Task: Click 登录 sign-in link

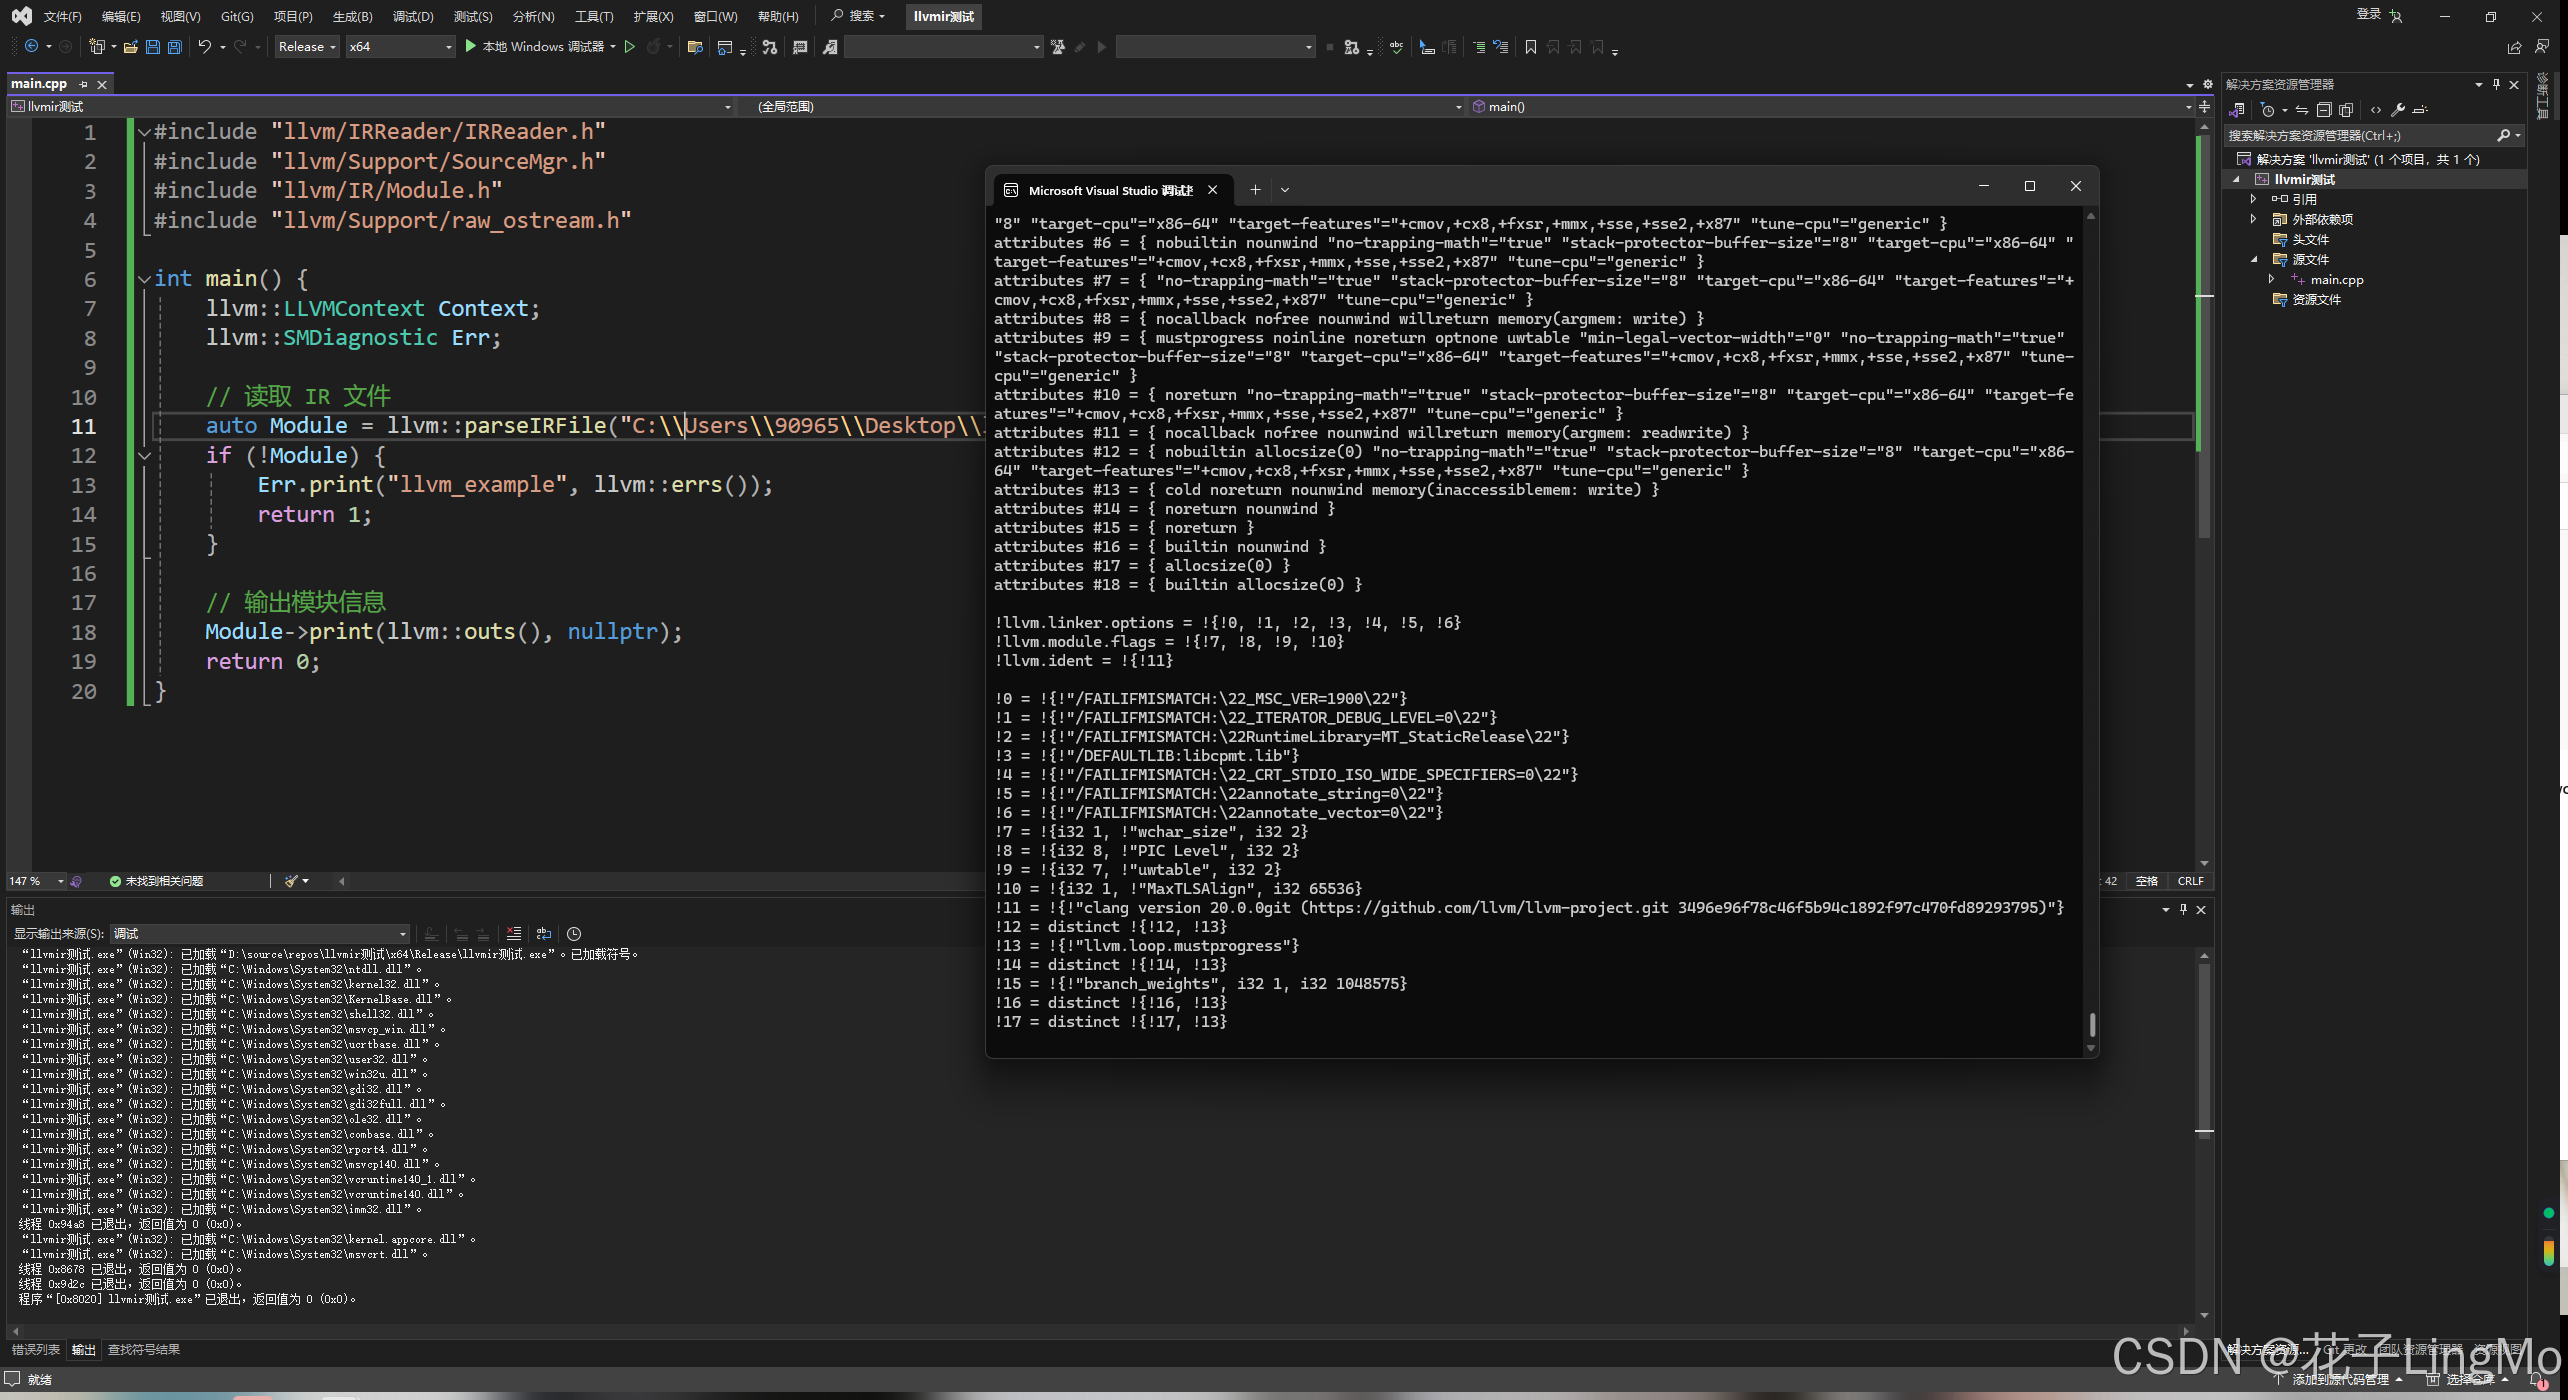Action: coord(2368,15)
